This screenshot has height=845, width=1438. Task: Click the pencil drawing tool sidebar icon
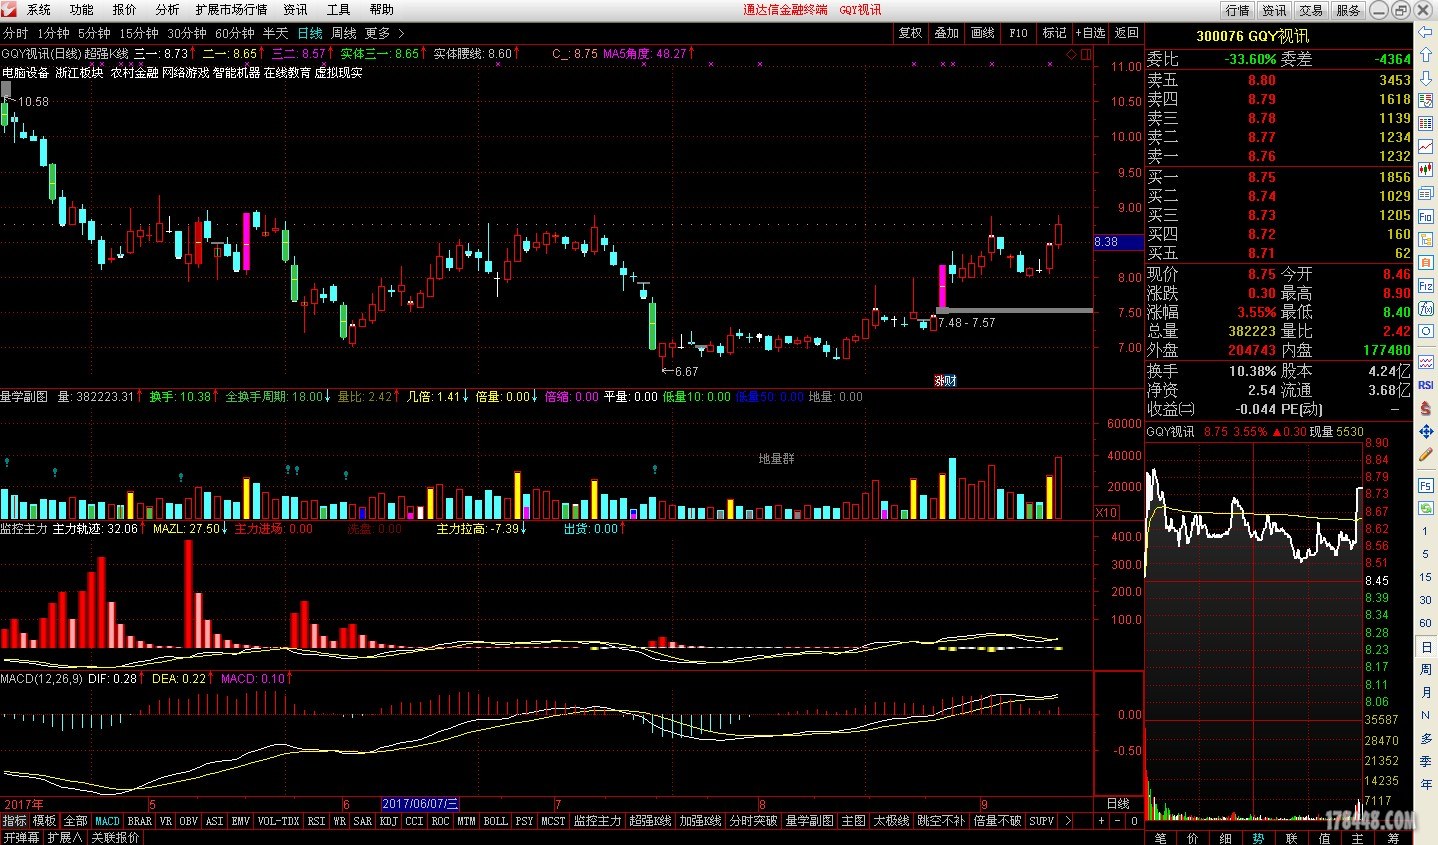tap(1426, 455)
